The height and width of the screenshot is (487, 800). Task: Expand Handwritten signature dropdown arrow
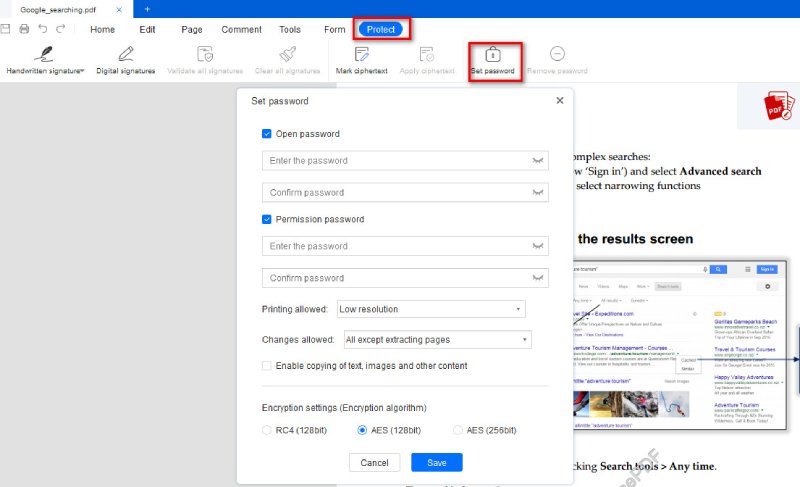(x=82, y=71)
